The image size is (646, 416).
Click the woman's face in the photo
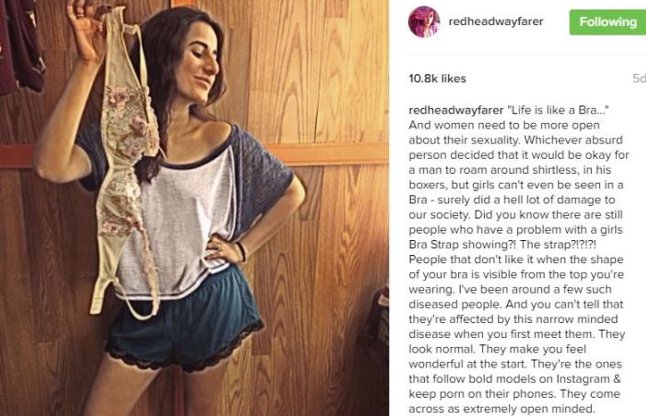click(x=199, y=66)
